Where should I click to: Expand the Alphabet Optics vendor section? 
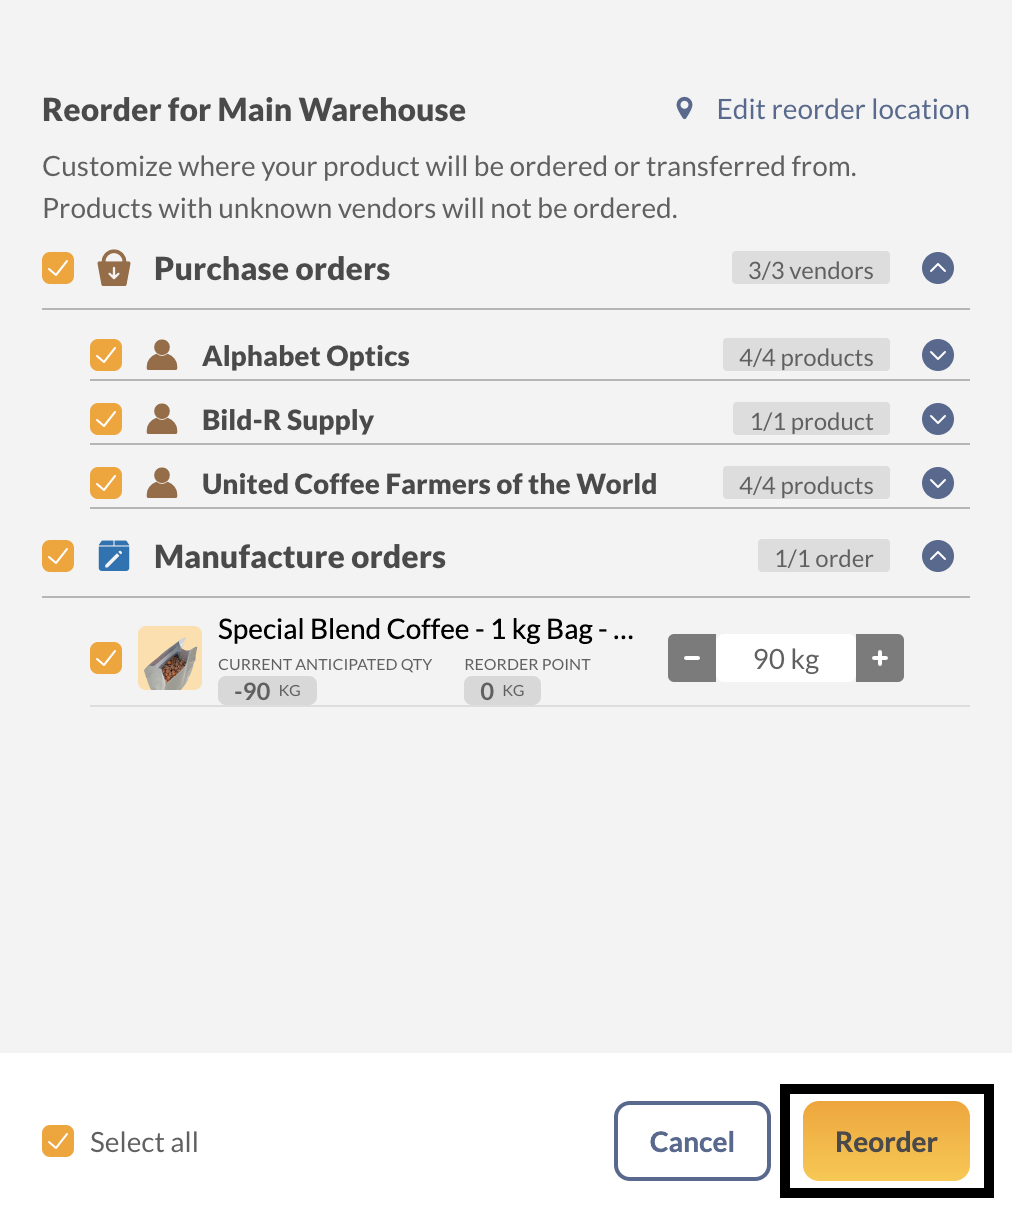point(938,355)
